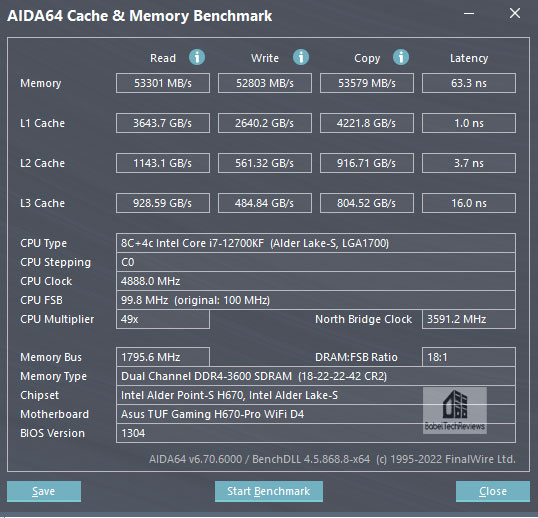Select the Memory Latency 63.3 ns field

469,83
